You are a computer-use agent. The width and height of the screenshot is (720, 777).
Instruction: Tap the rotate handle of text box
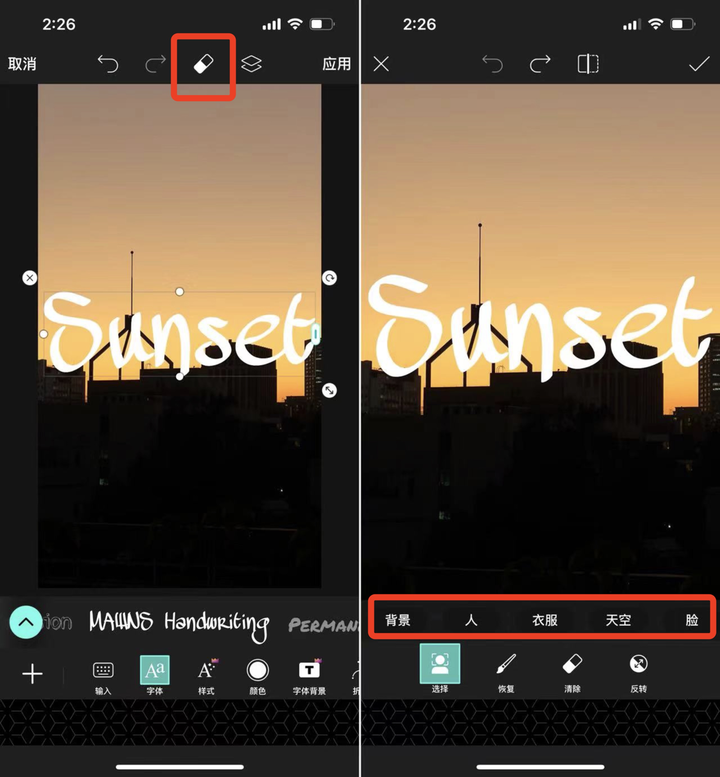pyautogui.click(x=330, y=278)
